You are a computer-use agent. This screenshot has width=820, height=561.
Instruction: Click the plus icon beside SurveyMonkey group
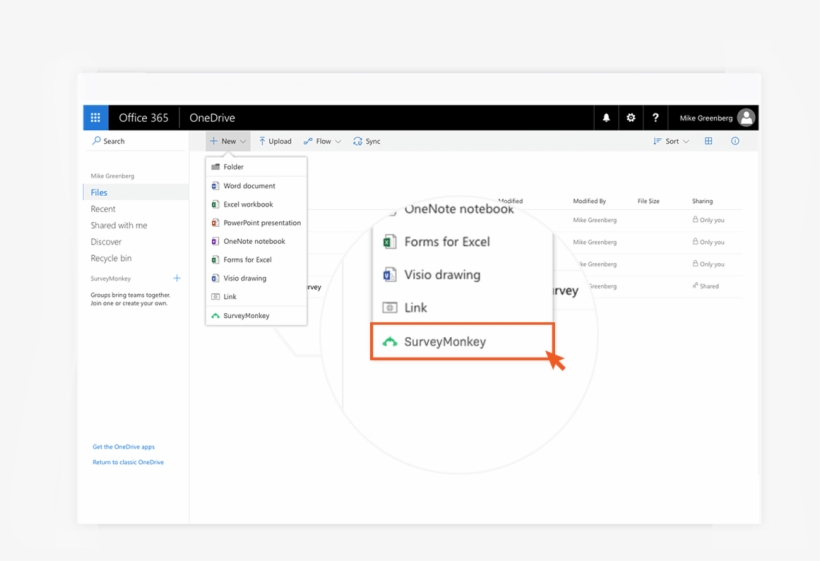coord(177,278)
